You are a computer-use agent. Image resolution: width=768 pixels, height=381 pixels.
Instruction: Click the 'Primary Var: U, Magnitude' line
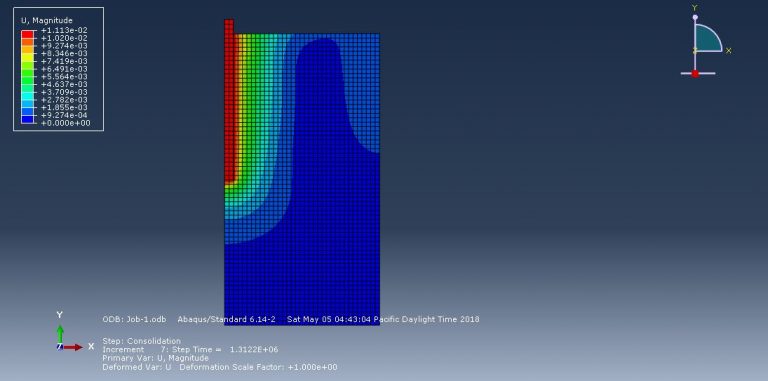(x=155, y=358)
